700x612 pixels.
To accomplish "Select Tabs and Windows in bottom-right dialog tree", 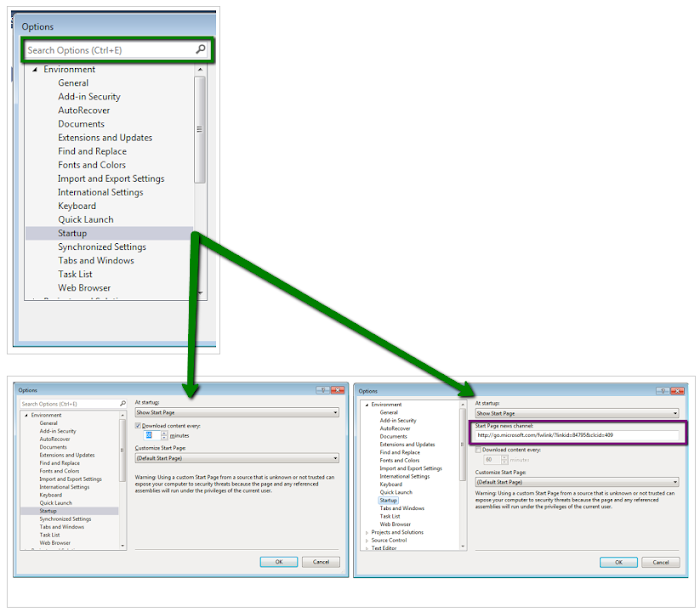I will click(402, 508).
